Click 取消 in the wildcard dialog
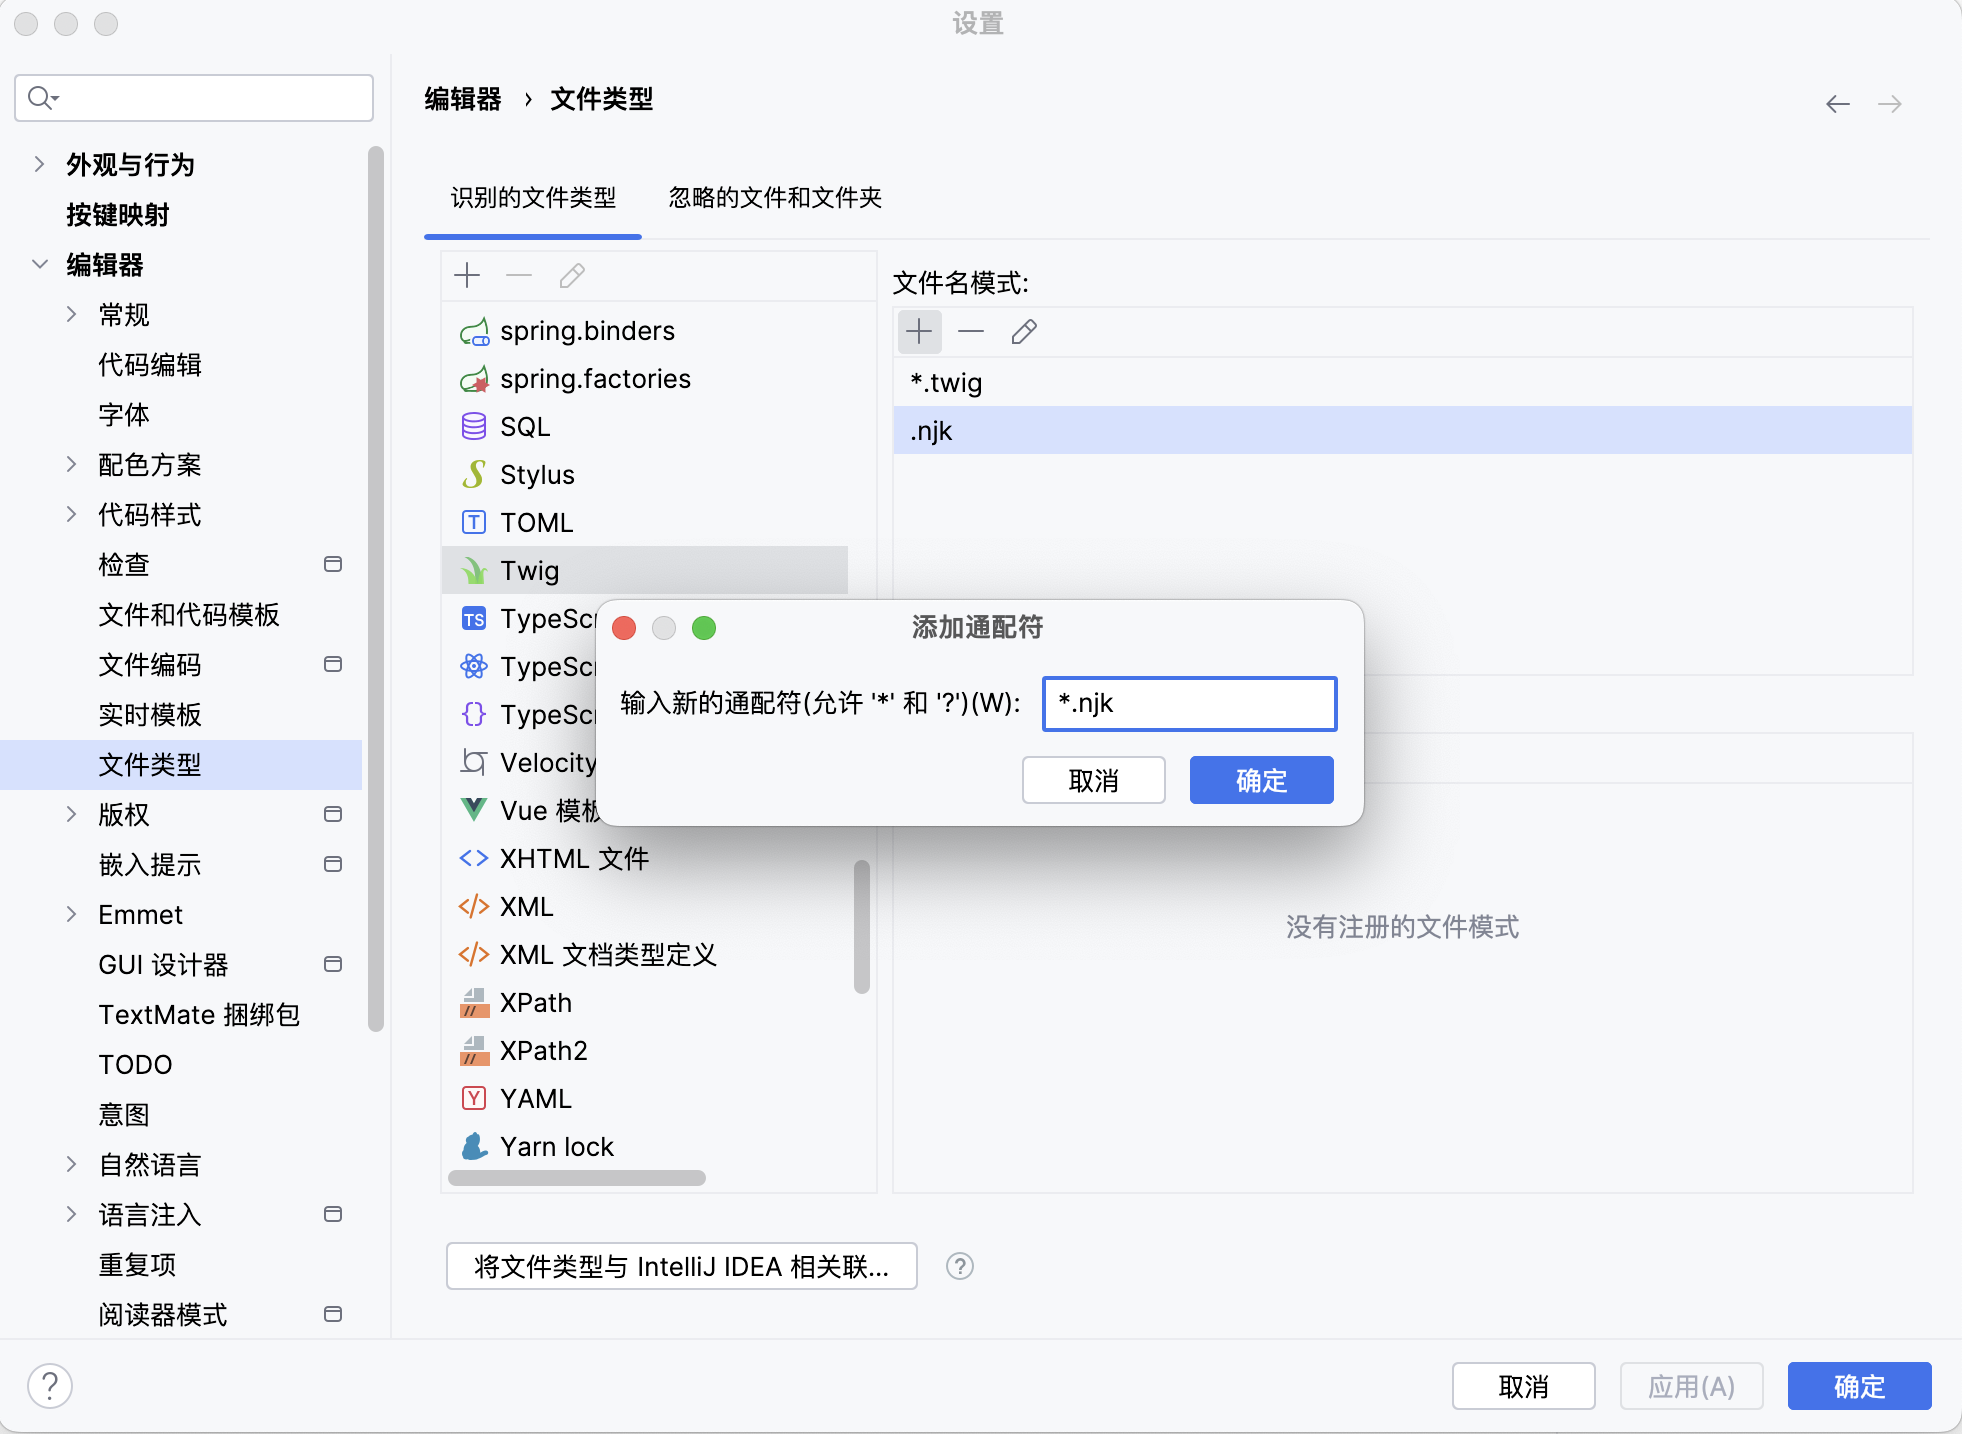1962x1434 pixels. pyautogui.click(x=1093, y=780)
